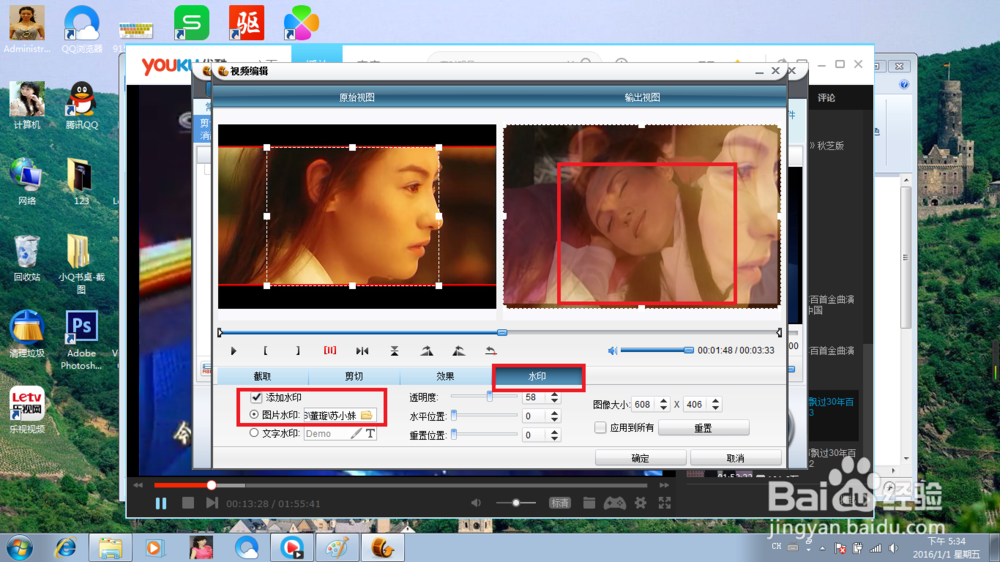Image resolution: width=1000 pixels, height=562 pixels.
Task: Set the end bracket marker
Action: point(298,351)
